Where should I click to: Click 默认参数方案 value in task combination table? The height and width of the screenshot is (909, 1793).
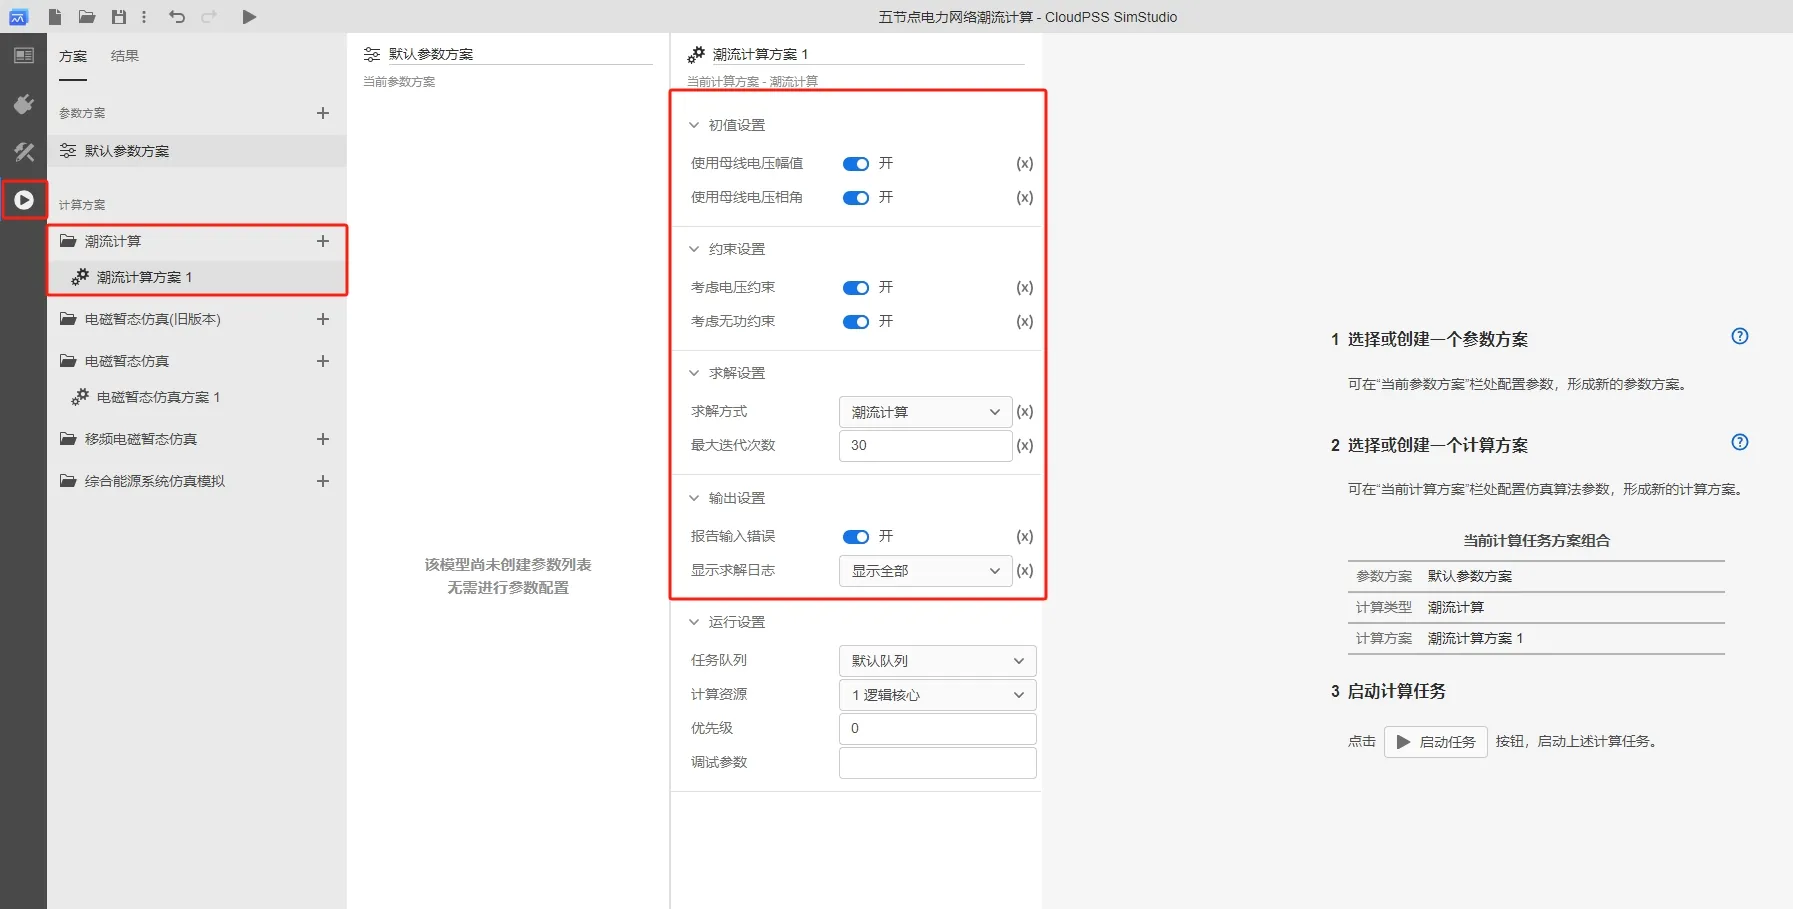(1470, 576)
